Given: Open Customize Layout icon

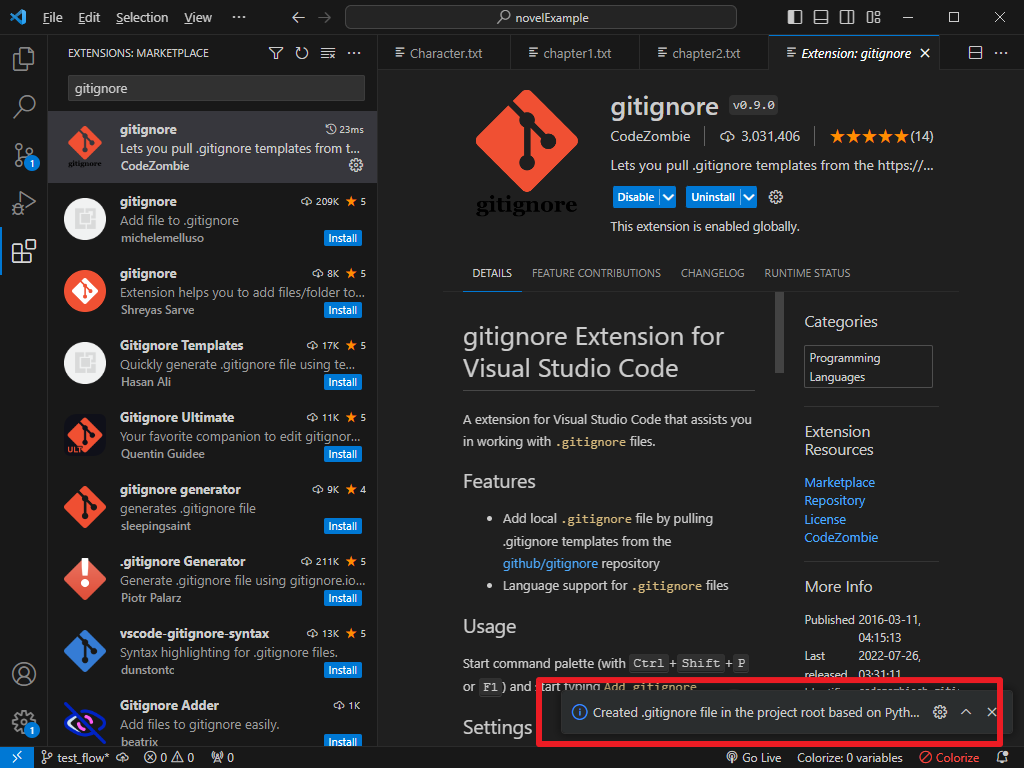Looking at the screenshot, I should 873,17.
